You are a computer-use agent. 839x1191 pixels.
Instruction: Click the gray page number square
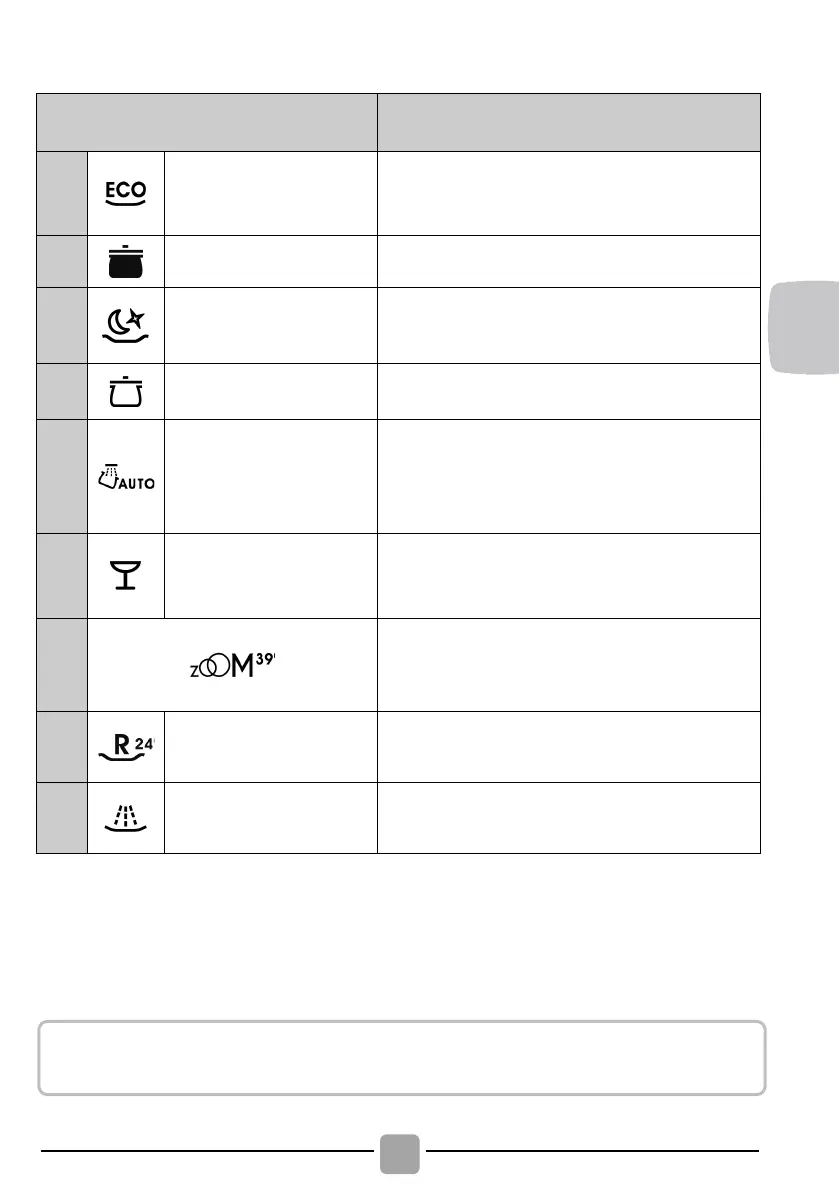click(401, 1153)
